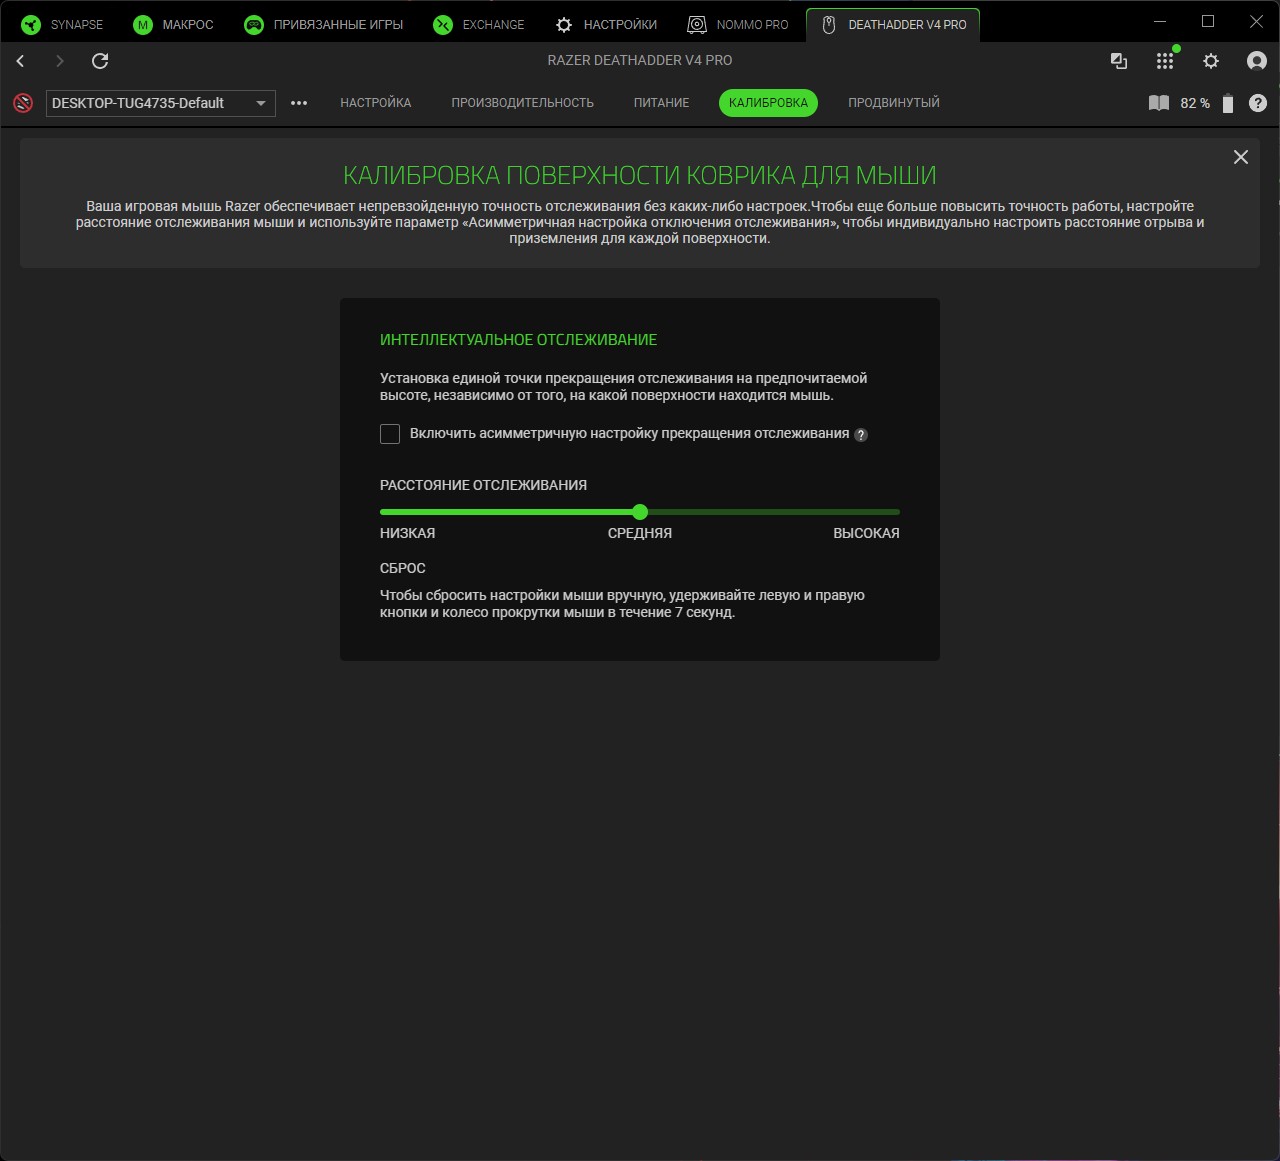1280x1161 pixels.
Task: Open the user guide book icon
Action: click(1159, 103)
